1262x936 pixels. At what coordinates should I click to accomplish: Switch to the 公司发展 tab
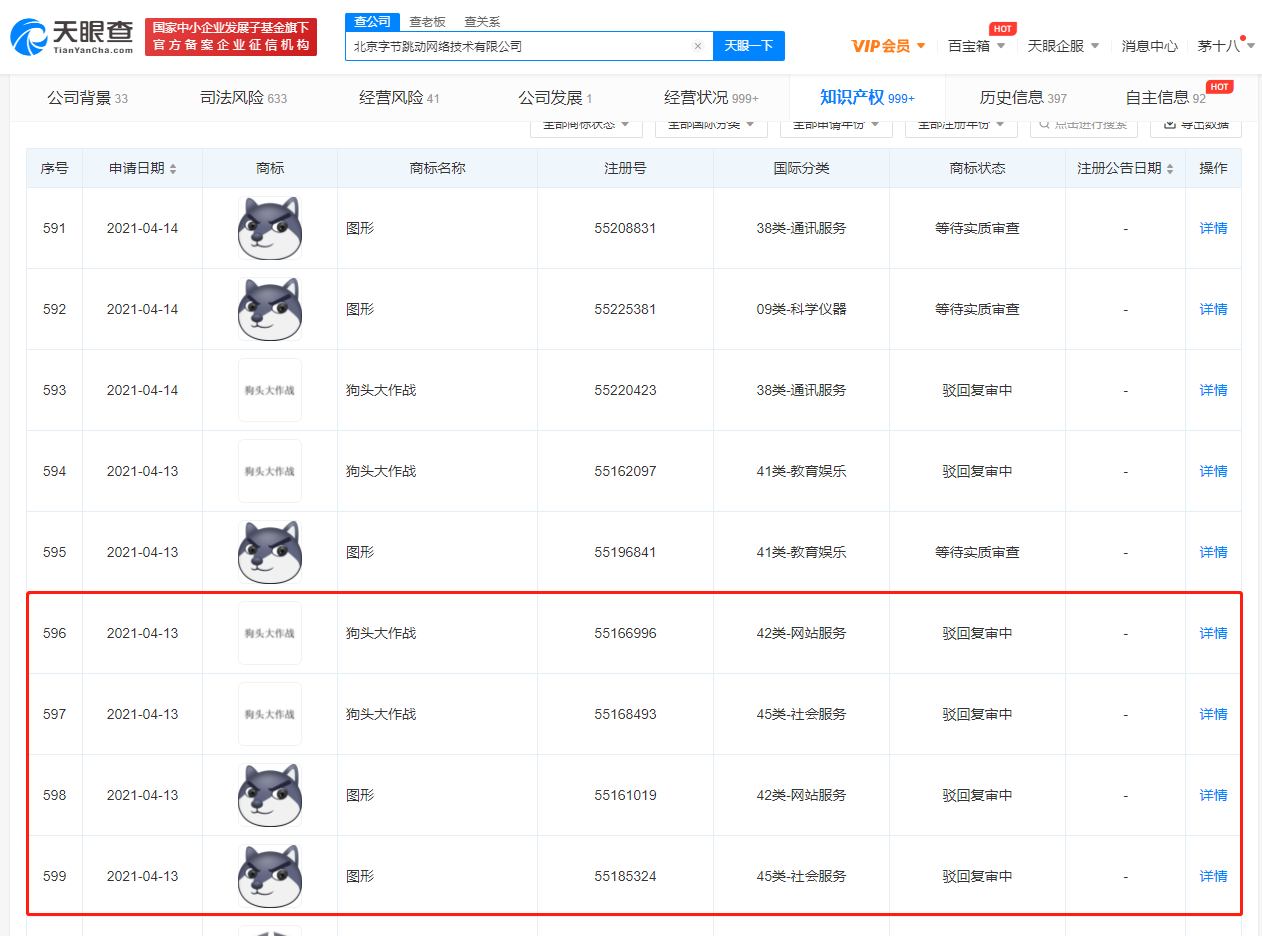[x=555, y=98]
